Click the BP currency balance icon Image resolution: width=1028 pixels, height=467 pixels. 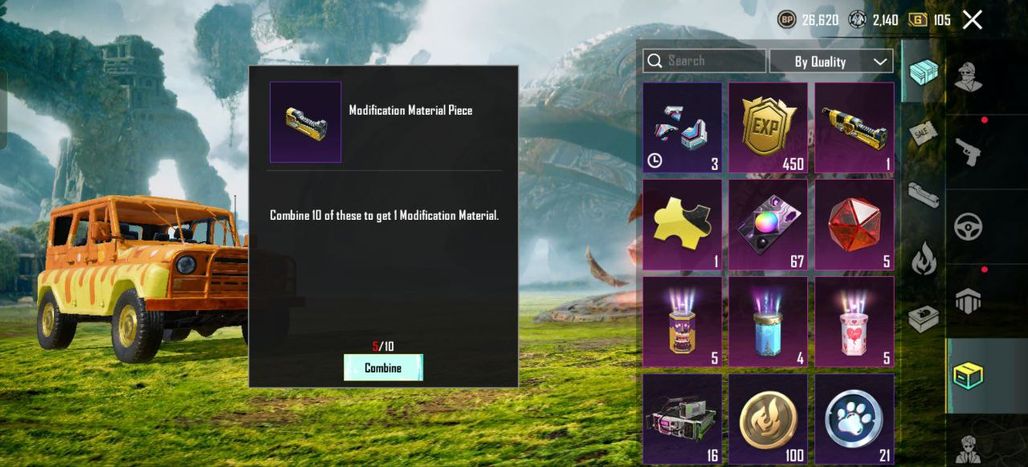(787, 20)
